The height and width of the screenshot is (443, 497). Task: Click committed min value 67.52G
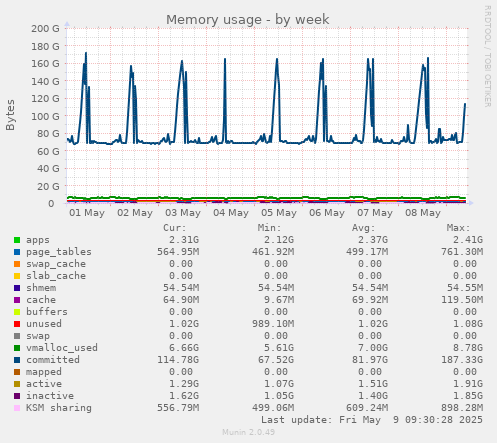click(276, 360)
